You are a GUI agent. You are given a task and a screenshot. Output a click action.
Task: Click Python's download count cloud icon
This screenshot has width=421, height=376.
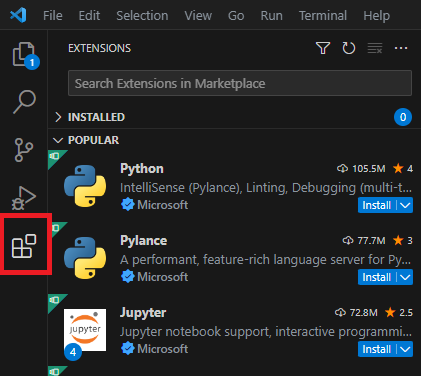click(342, 169)
